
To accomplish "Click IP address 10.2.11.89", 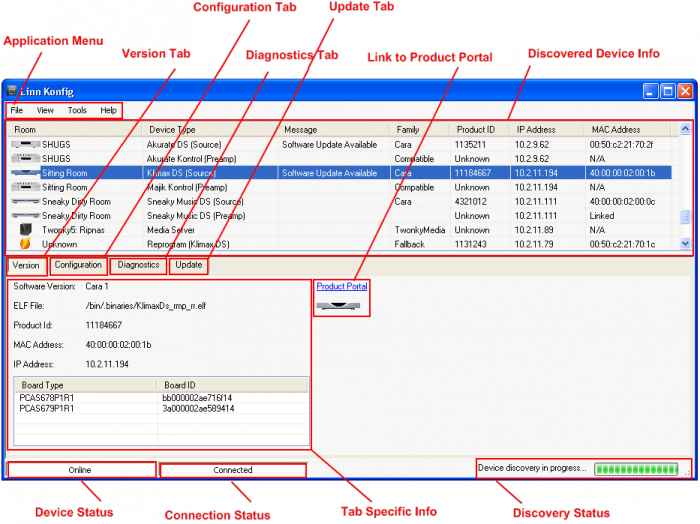I will click(x=534, y=230).
